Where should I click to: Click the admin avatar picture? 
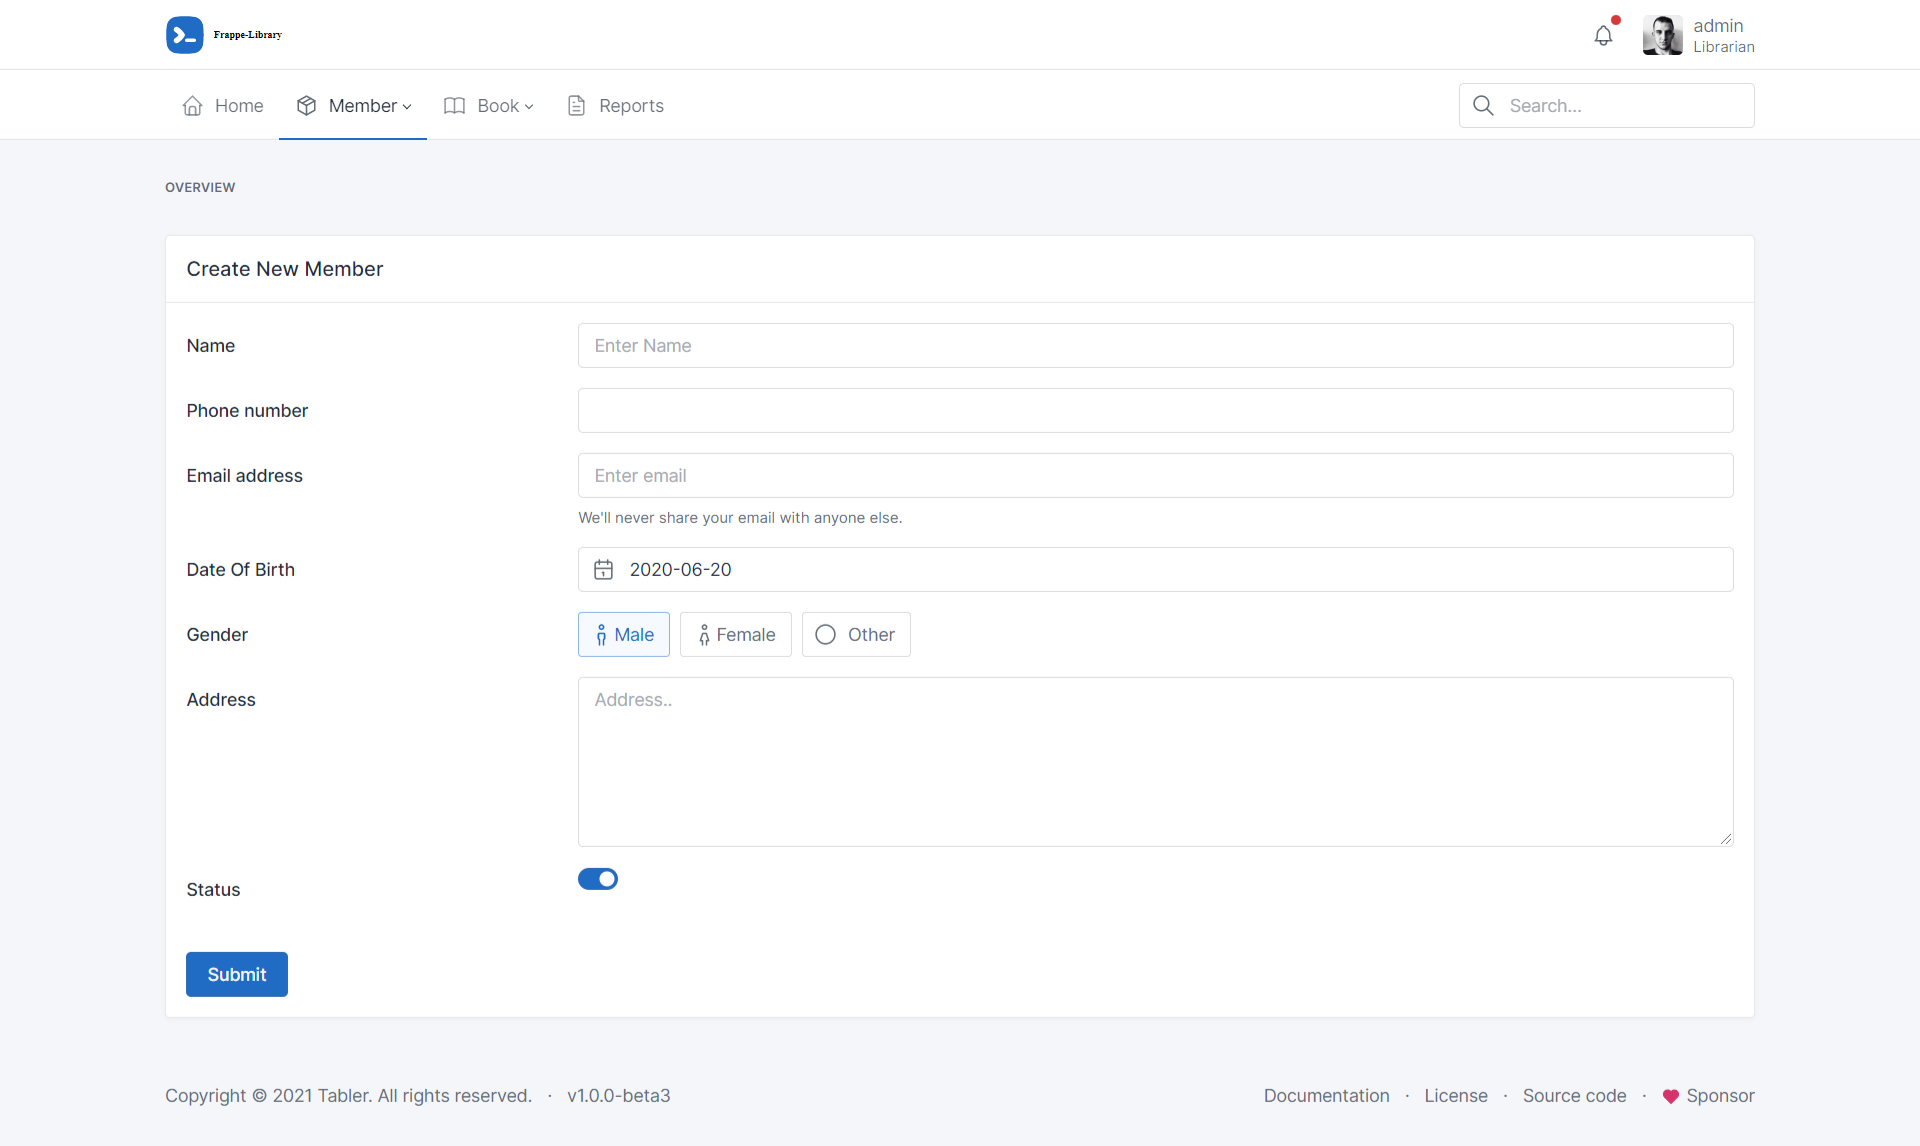[1662, 36]
